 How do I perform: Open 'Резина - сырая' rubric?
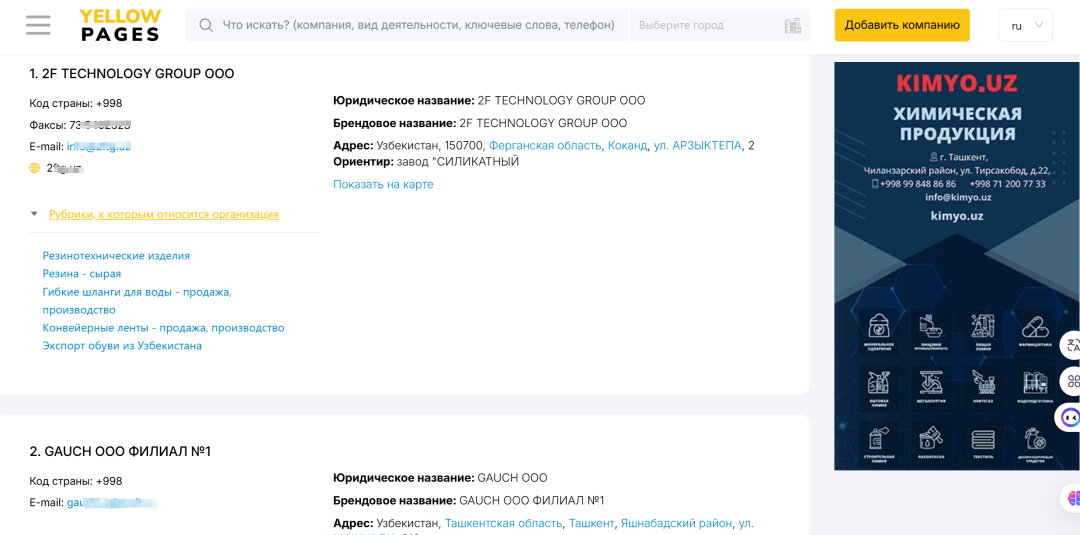[82, 273]
